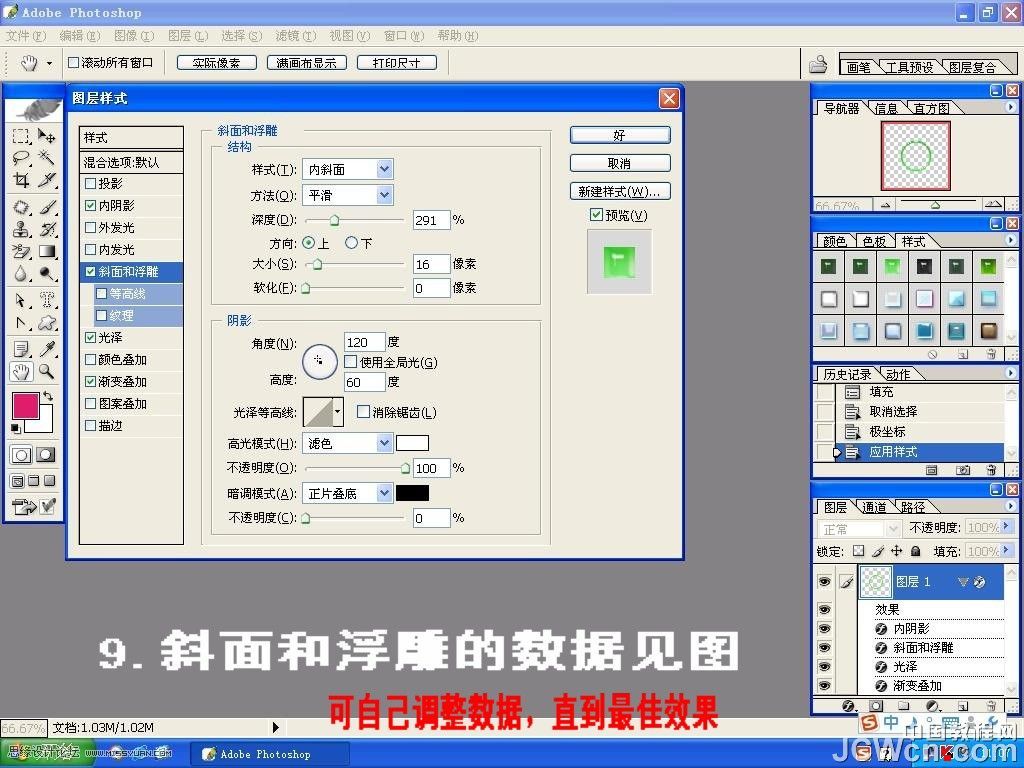1024x768 pixels.
Task: Toggle the 预览 preview checkbox
Action: click(596, 214)
